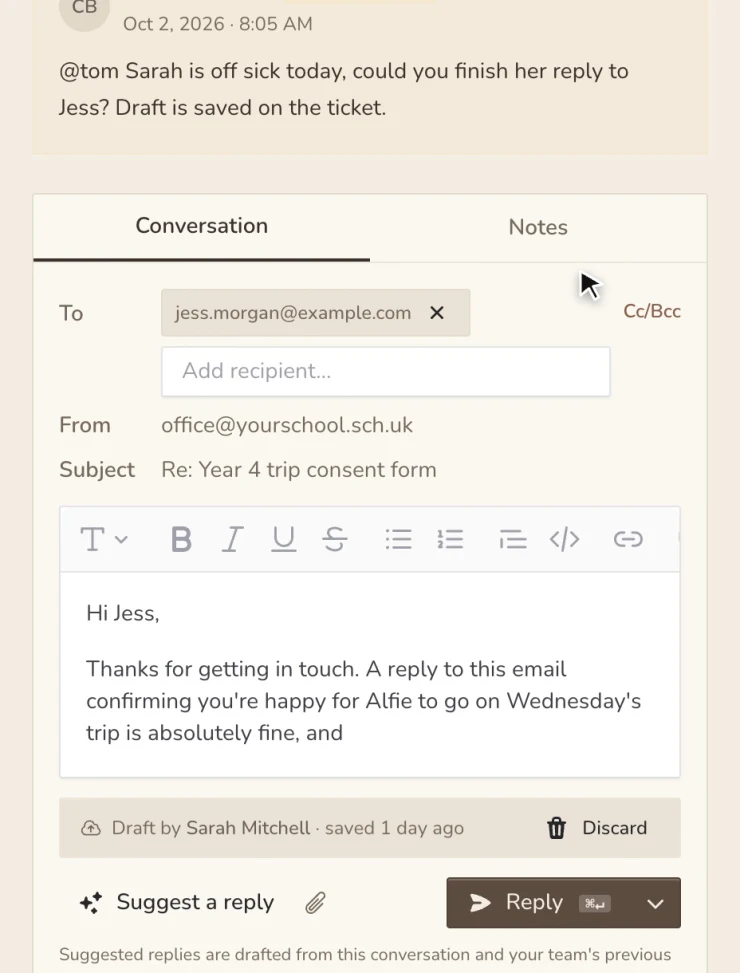This screenshot has width=740, height=973.
Task: Click the @tom mention in the note
Action: click(x=89, y=71)
